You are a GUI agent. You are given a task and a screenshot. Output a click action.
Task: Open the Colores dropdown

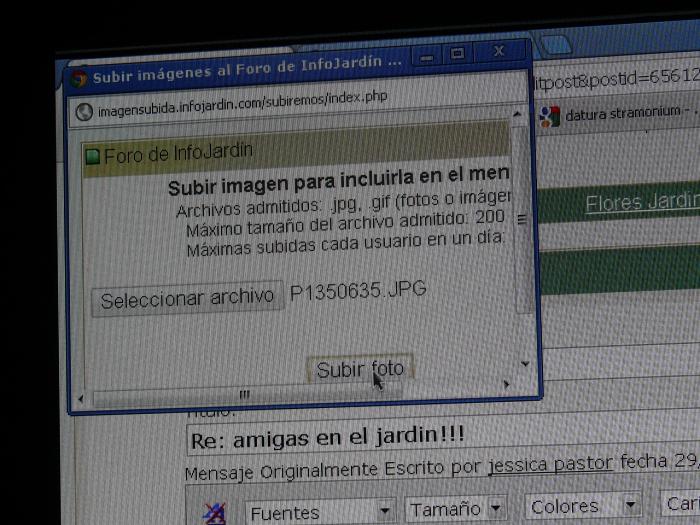(583, 506)
